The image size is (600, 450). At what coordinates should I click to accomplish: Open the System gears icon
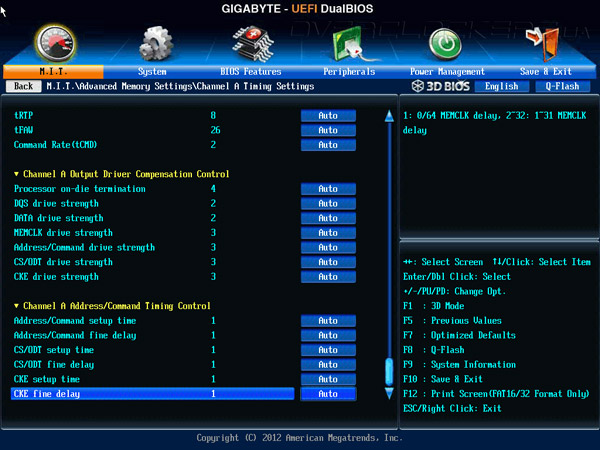click(x=156, y=44)
